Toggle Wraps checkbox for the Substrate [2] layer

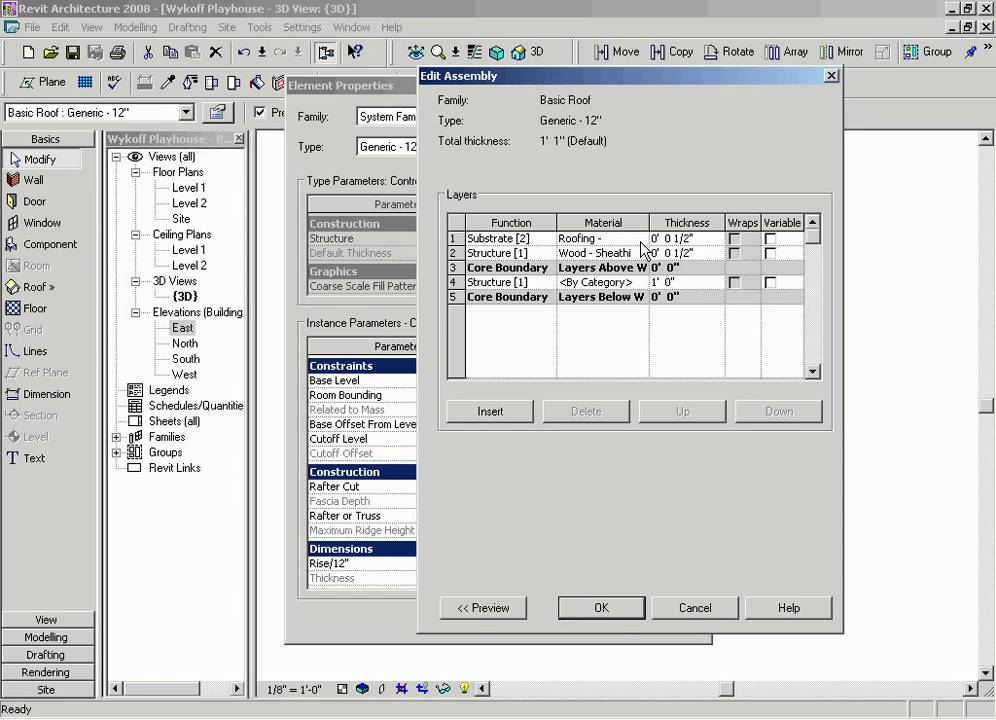click(734, 239)
